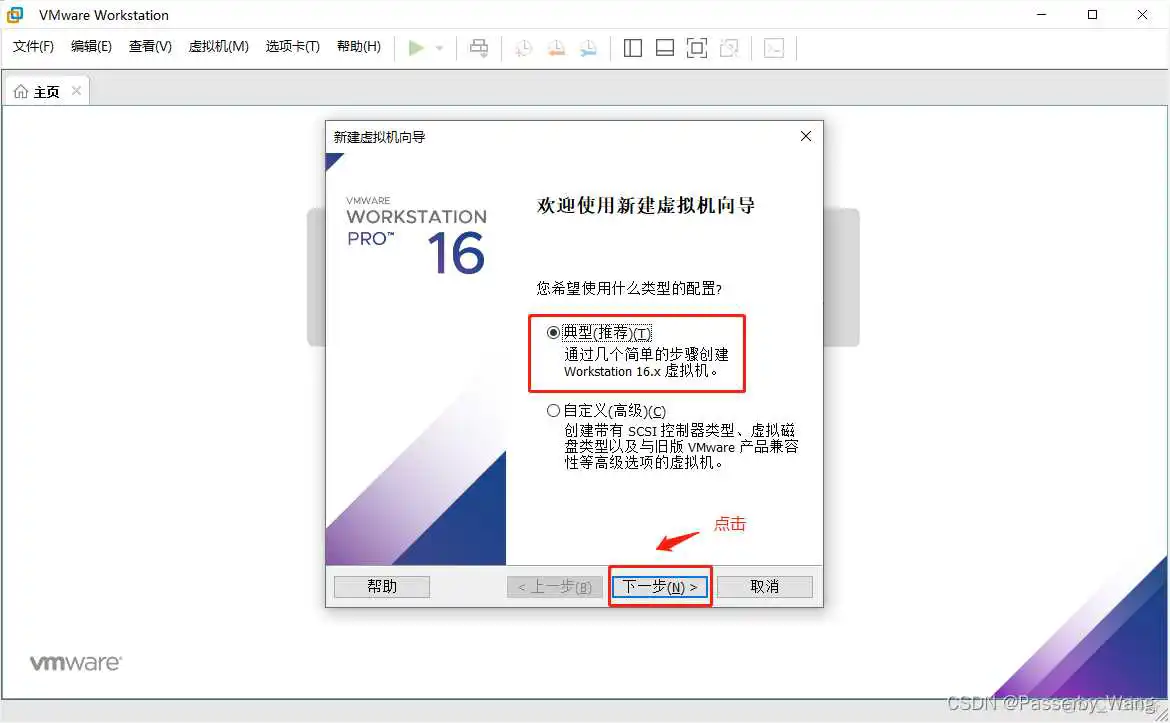Click the Take Snapshot clock icon
Screen dimensions: 1170x723
click(524, 48)
